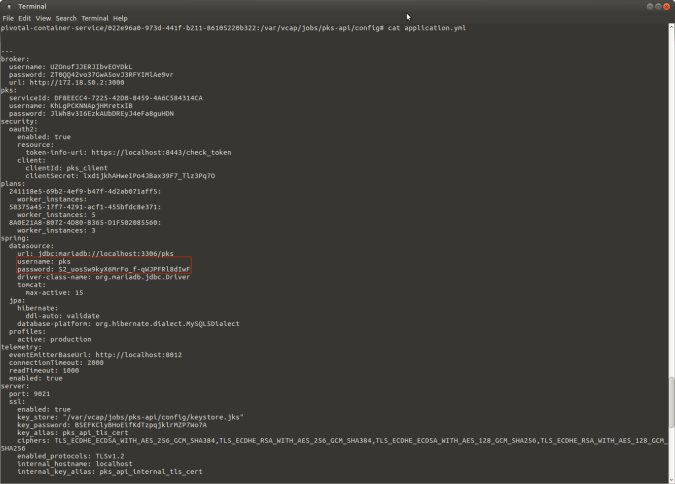
Task: Minimize the Terminal window
Action: click(650, 6)
